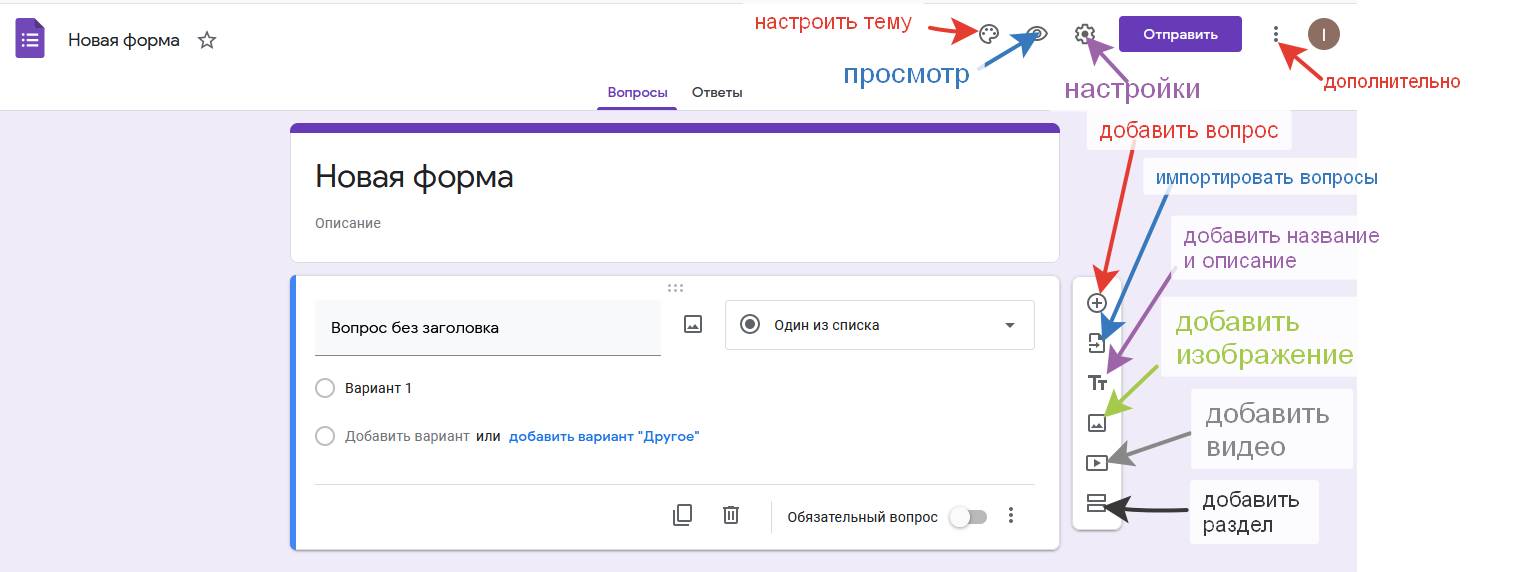
Task: Delete the question with trash icon
Action: pyautogui.click(x=731, y=515)
